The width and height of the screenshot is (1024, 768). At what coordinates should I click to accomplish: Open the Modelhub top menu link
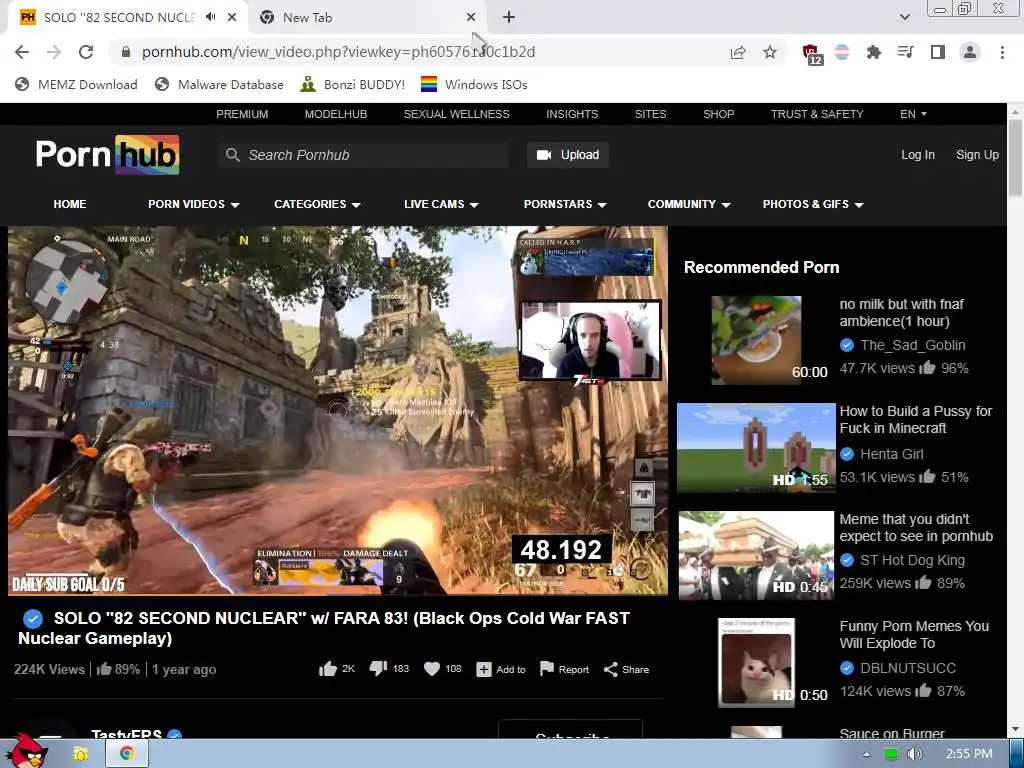pos(336,114)
